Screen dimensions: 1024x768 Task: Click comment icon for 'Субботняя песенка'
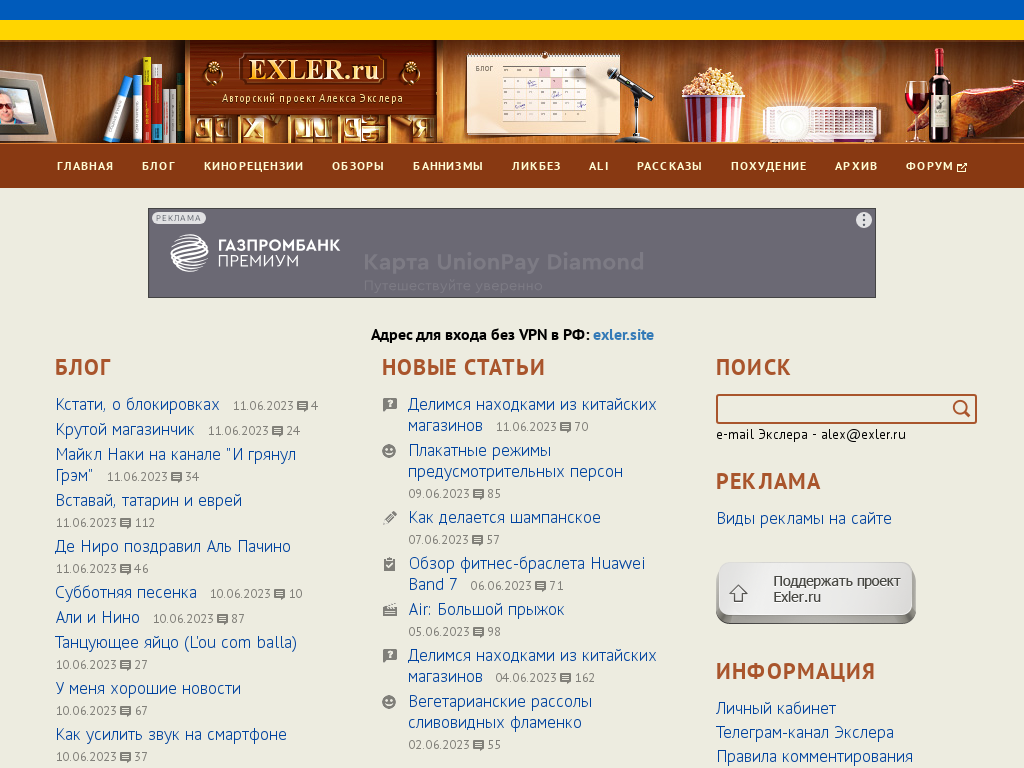(x=280, y=594)
